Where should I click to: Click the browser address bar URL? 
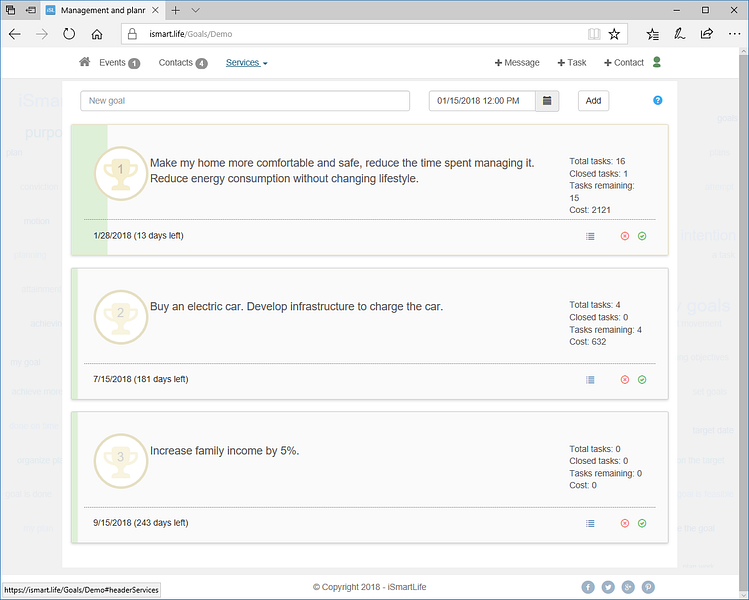point(191,34)
